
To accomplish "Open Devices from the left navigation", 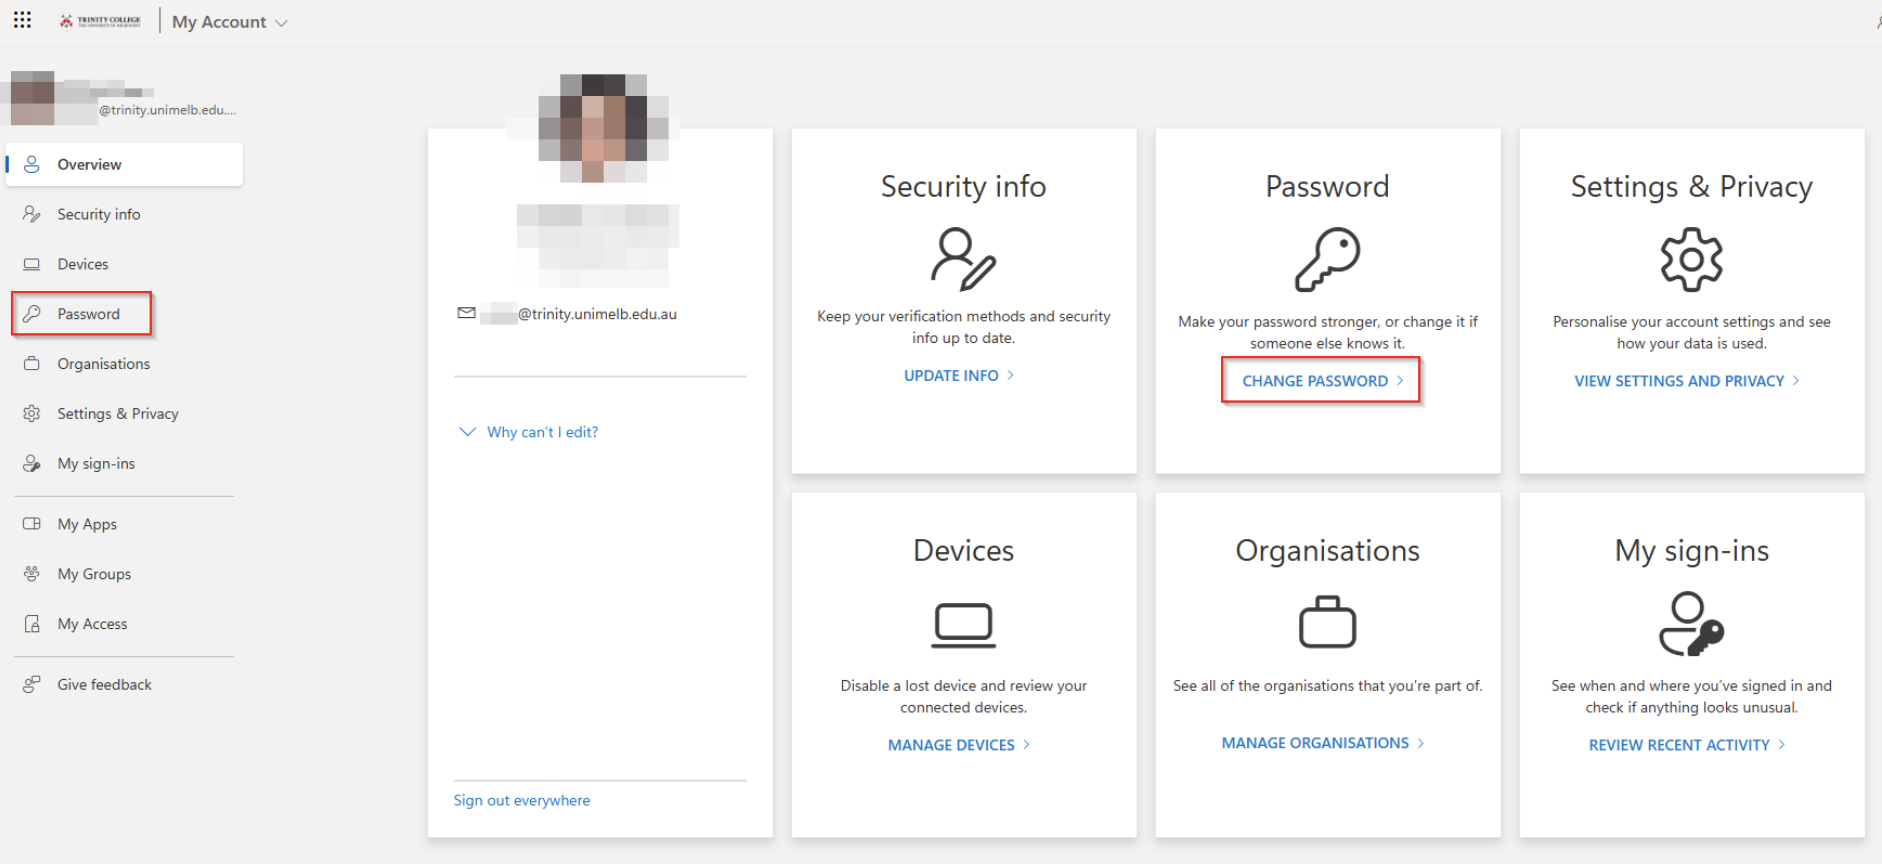I will click(82, 264).
